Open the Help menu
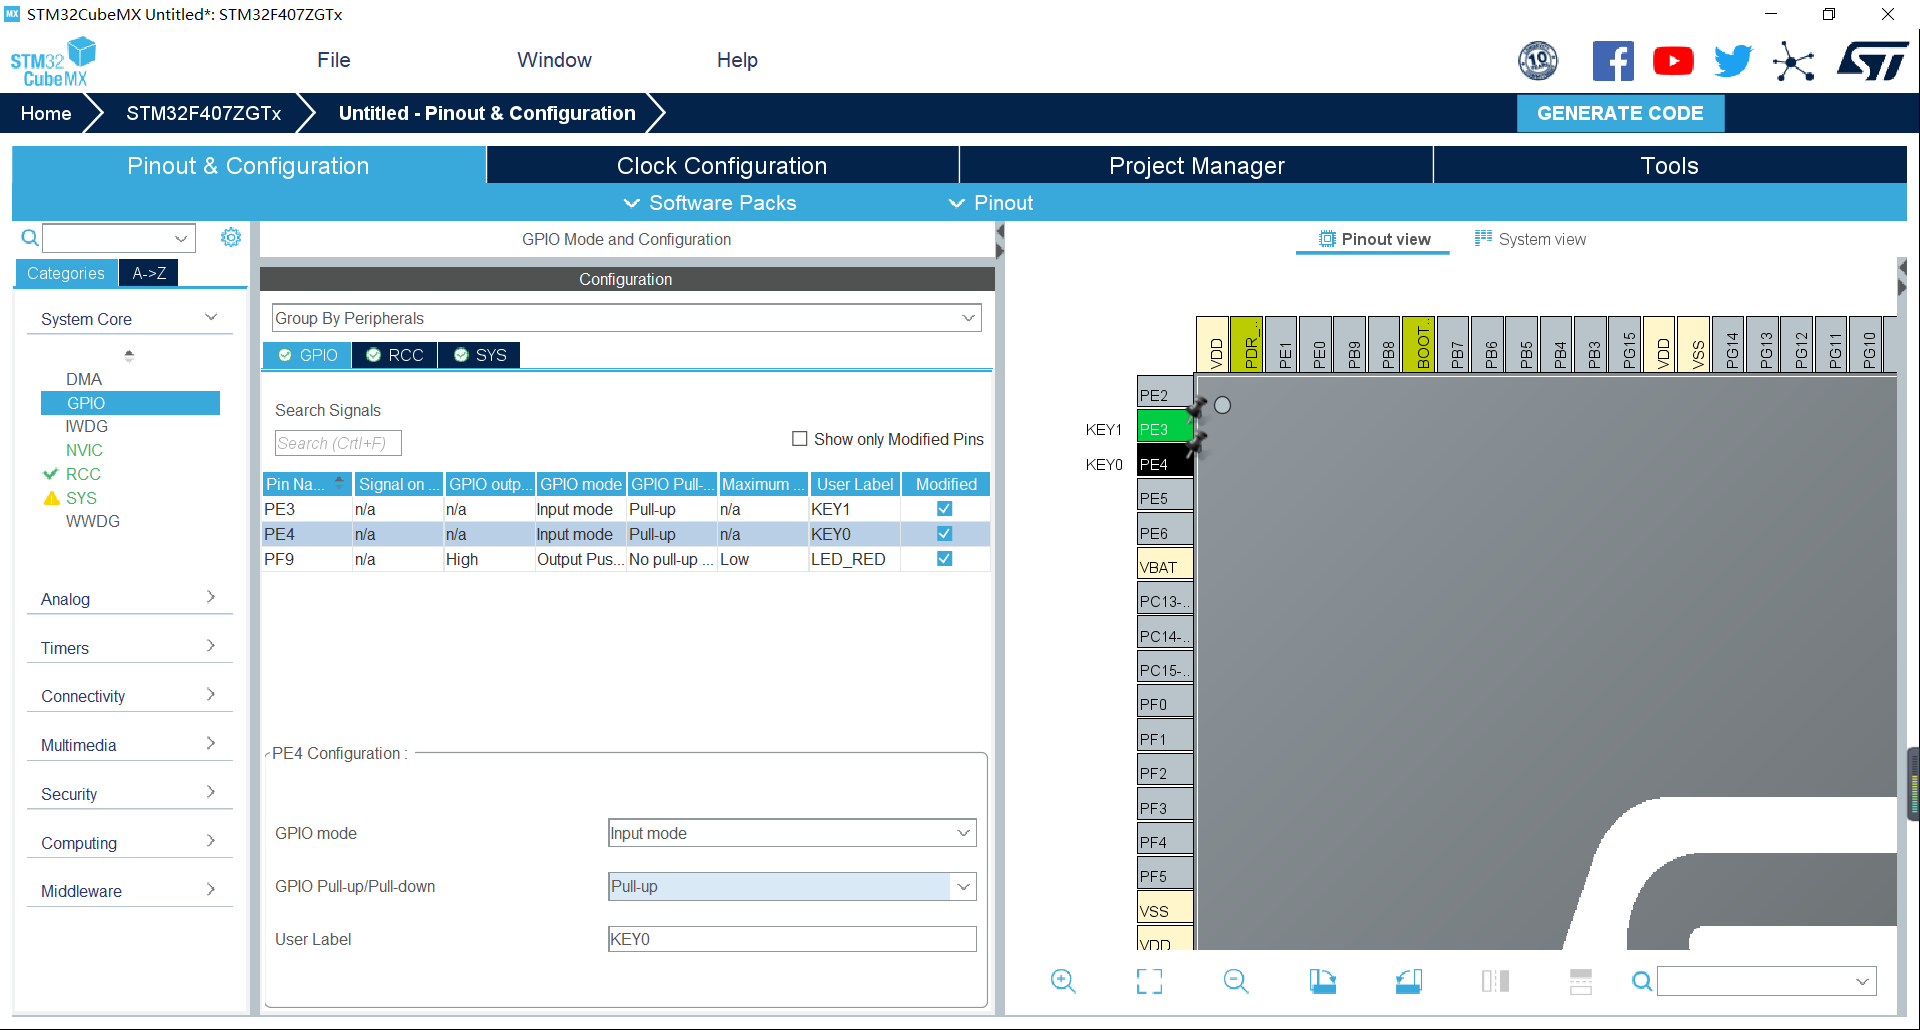Image resolution: width=1920 pixels, height=1030 pixels. pyautogui.click(x=737, y=60)
